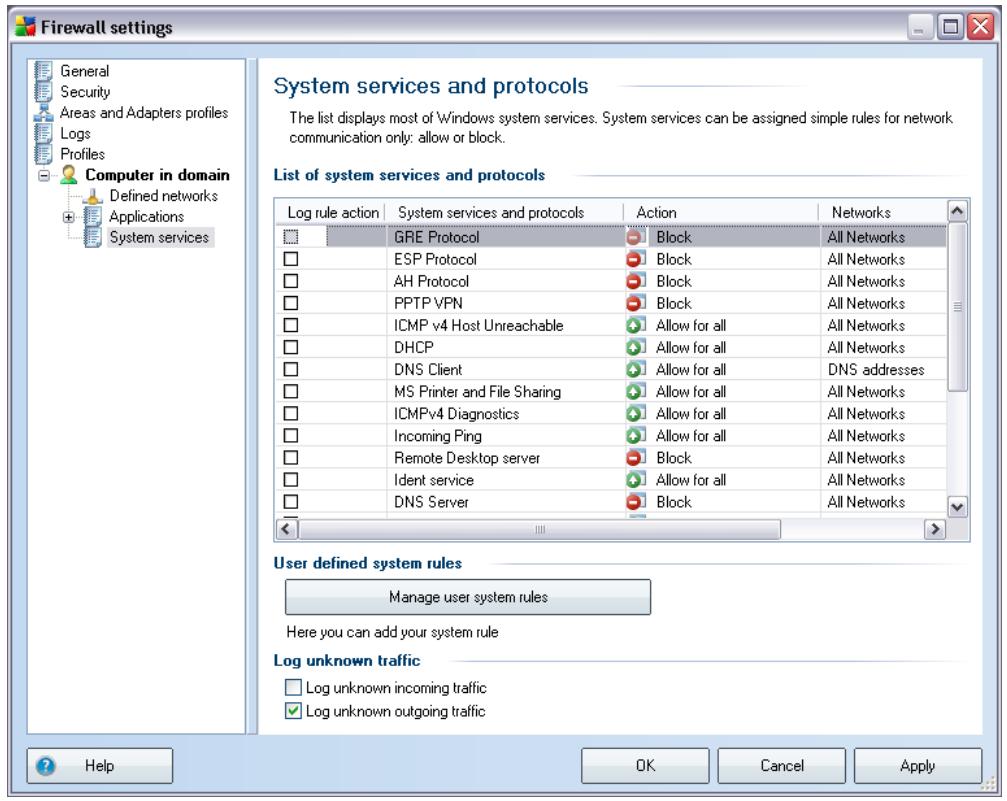Click the horizontal scroll right arrow
This screenshot has width=1007, height=801.
(x=935, y=529)
